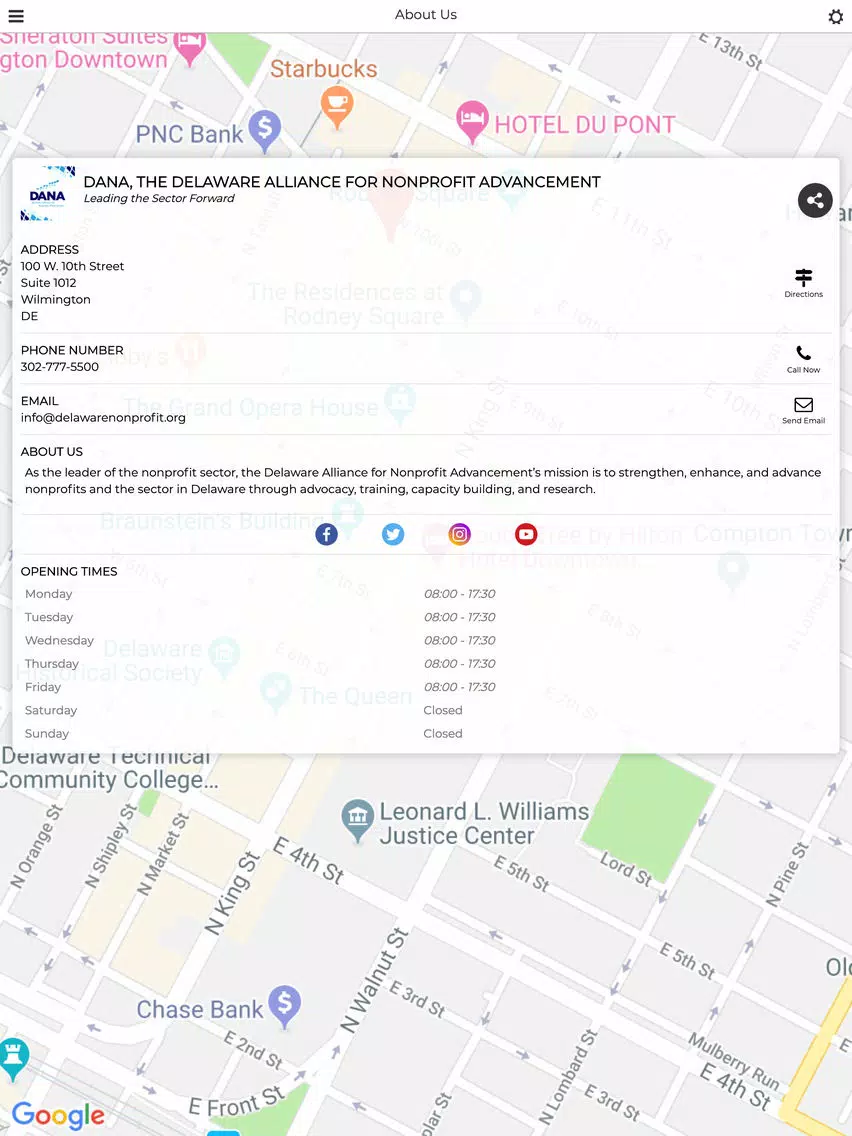Click the Friday opening hours row
This screenshot has height=1136, width=852.
click(x=426, y=688)
